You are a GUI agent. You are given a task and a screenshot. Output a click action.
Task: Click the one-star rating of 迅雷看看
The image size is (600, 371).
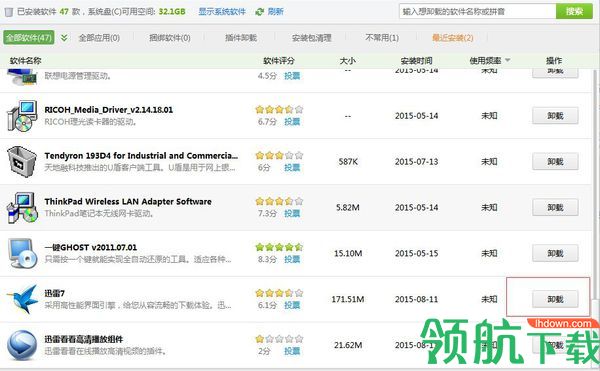coord(279,339)
